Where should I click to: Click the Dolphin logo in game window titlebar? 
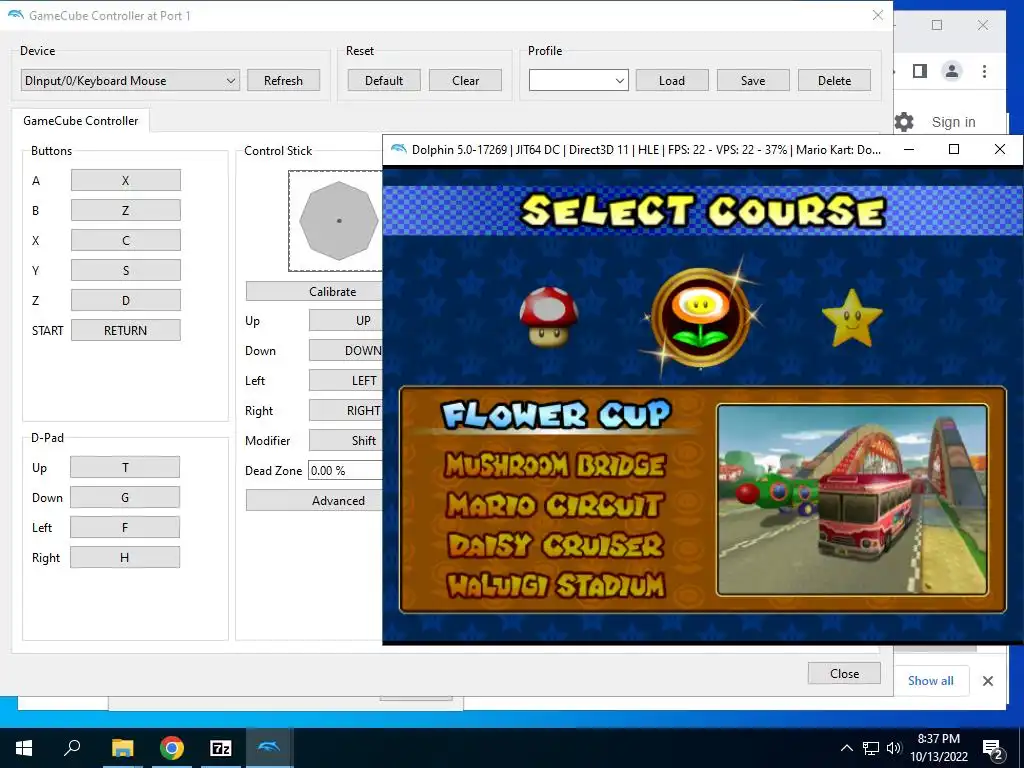[398, 150]
